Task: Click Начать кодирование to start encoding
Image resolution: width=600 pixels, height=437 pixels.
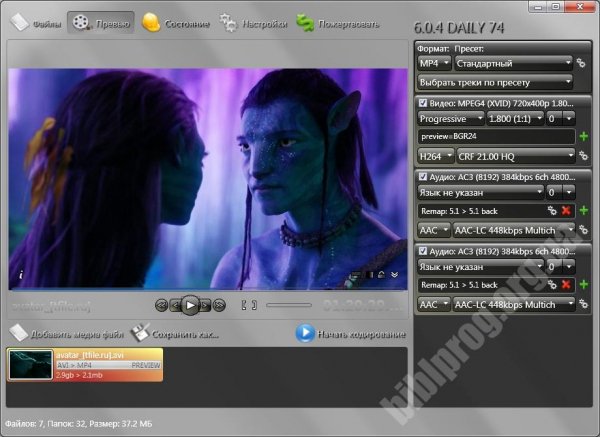Action: tap(351, 334)
